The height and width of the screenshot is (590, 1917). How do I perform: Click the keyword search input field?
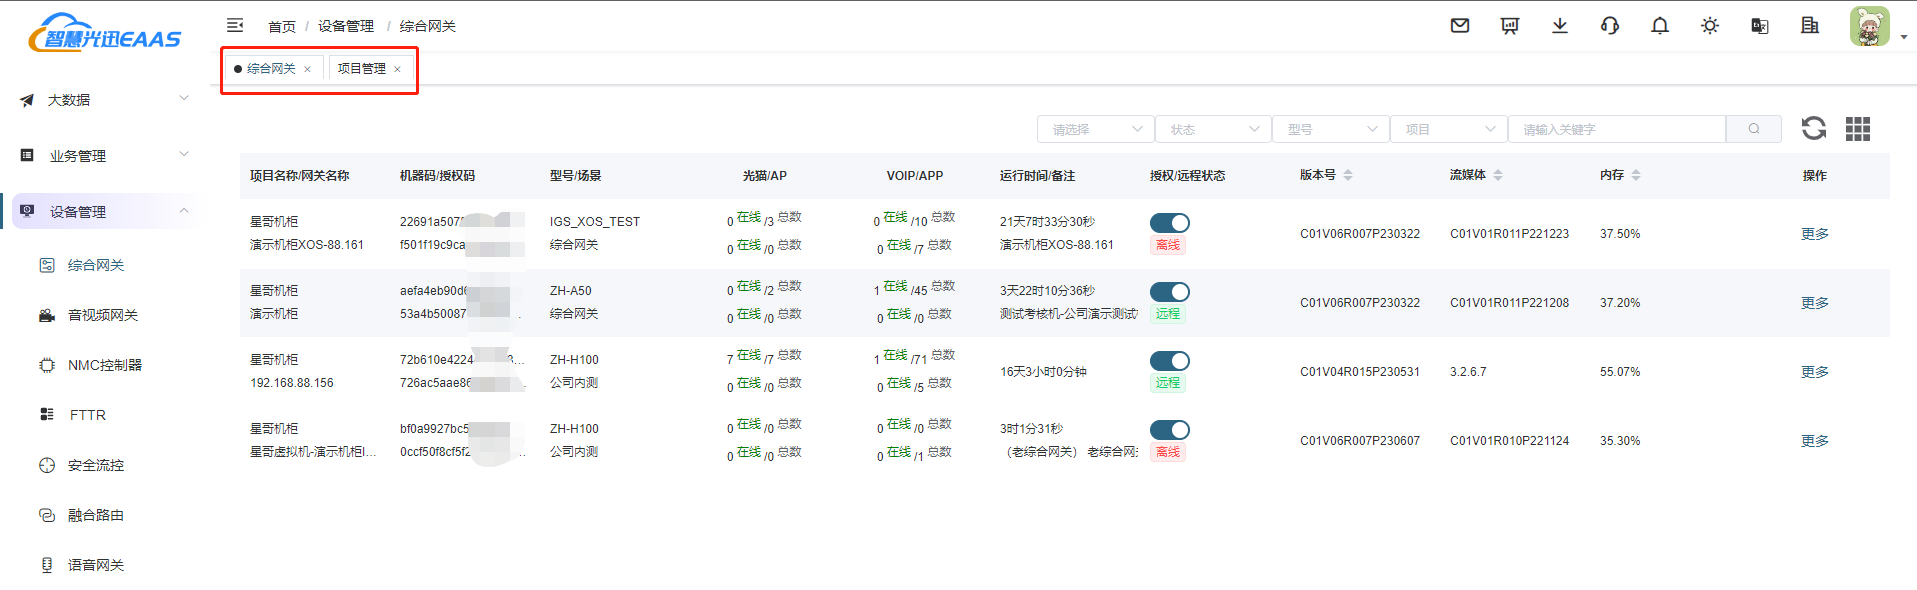point(1616,129)
